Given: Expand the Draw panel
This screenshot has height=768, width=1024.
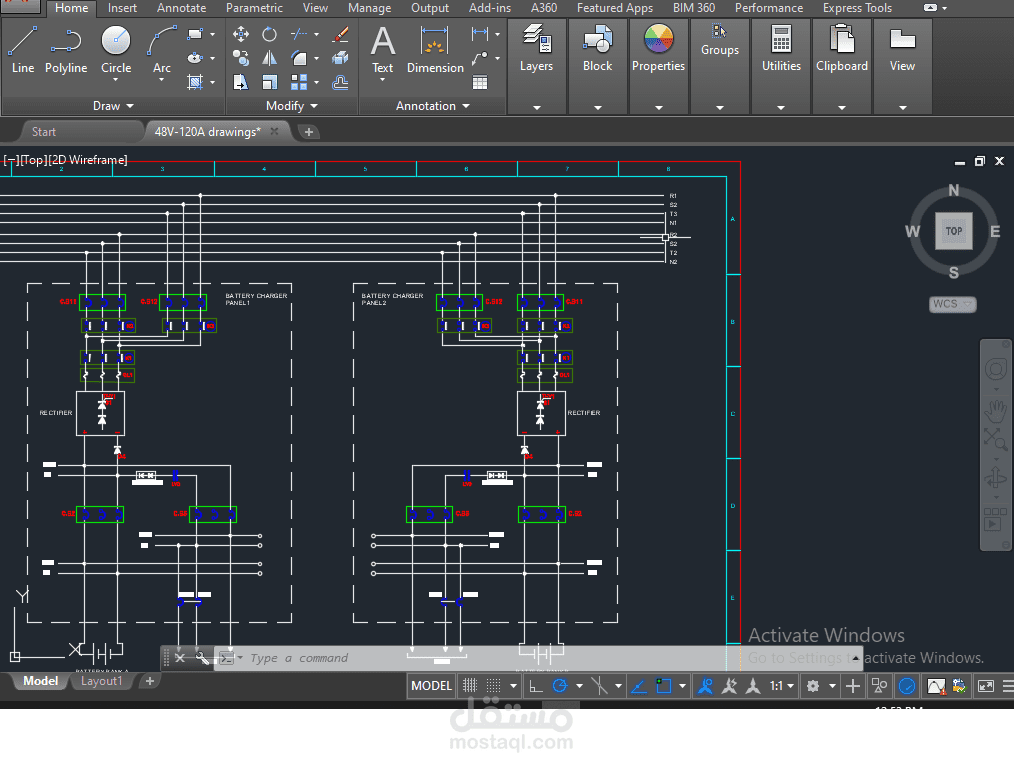Looking at the screenshot, I should click(x=113, y=106).
